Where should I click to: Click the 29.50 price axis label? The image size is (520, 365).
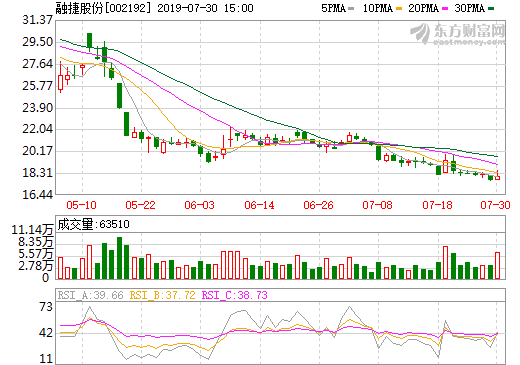[x=38, y=42]
